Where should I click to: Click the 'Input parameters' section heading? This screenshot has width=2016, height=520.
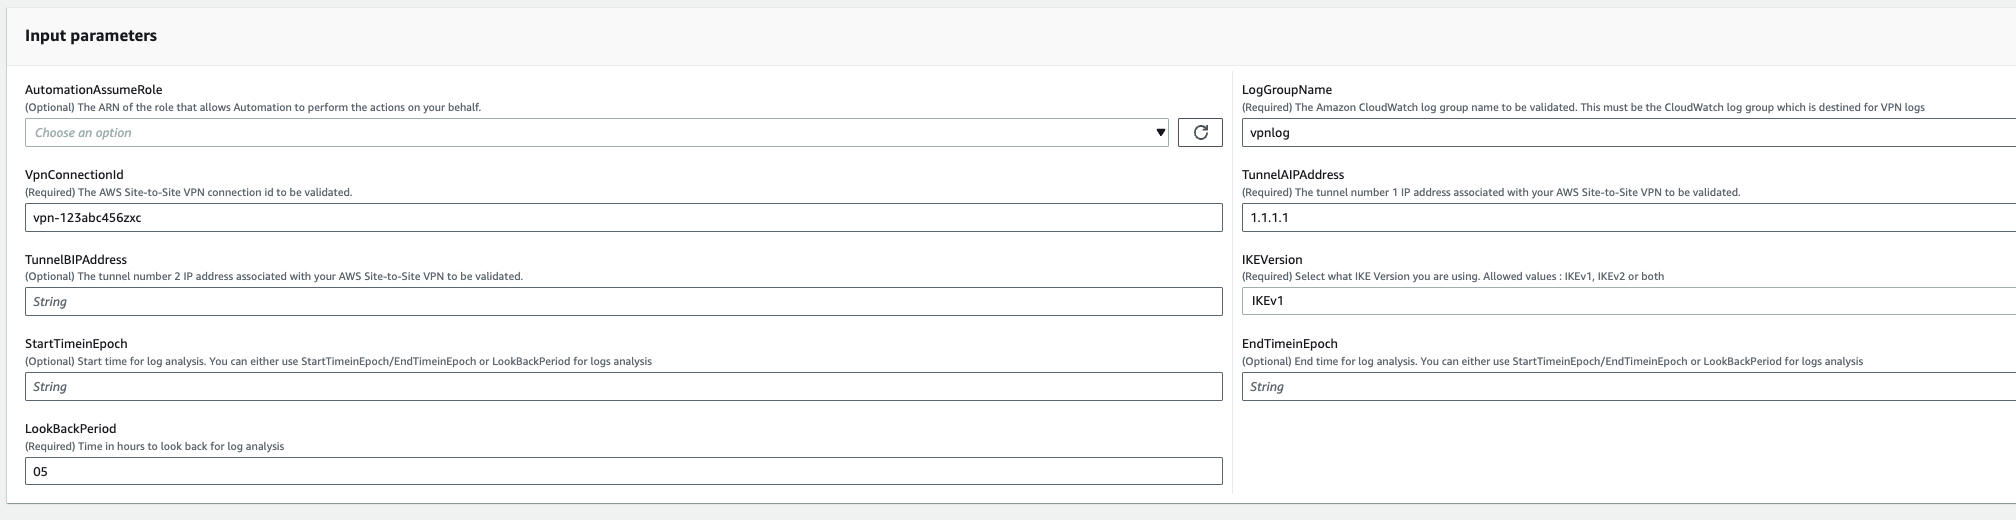91,36
